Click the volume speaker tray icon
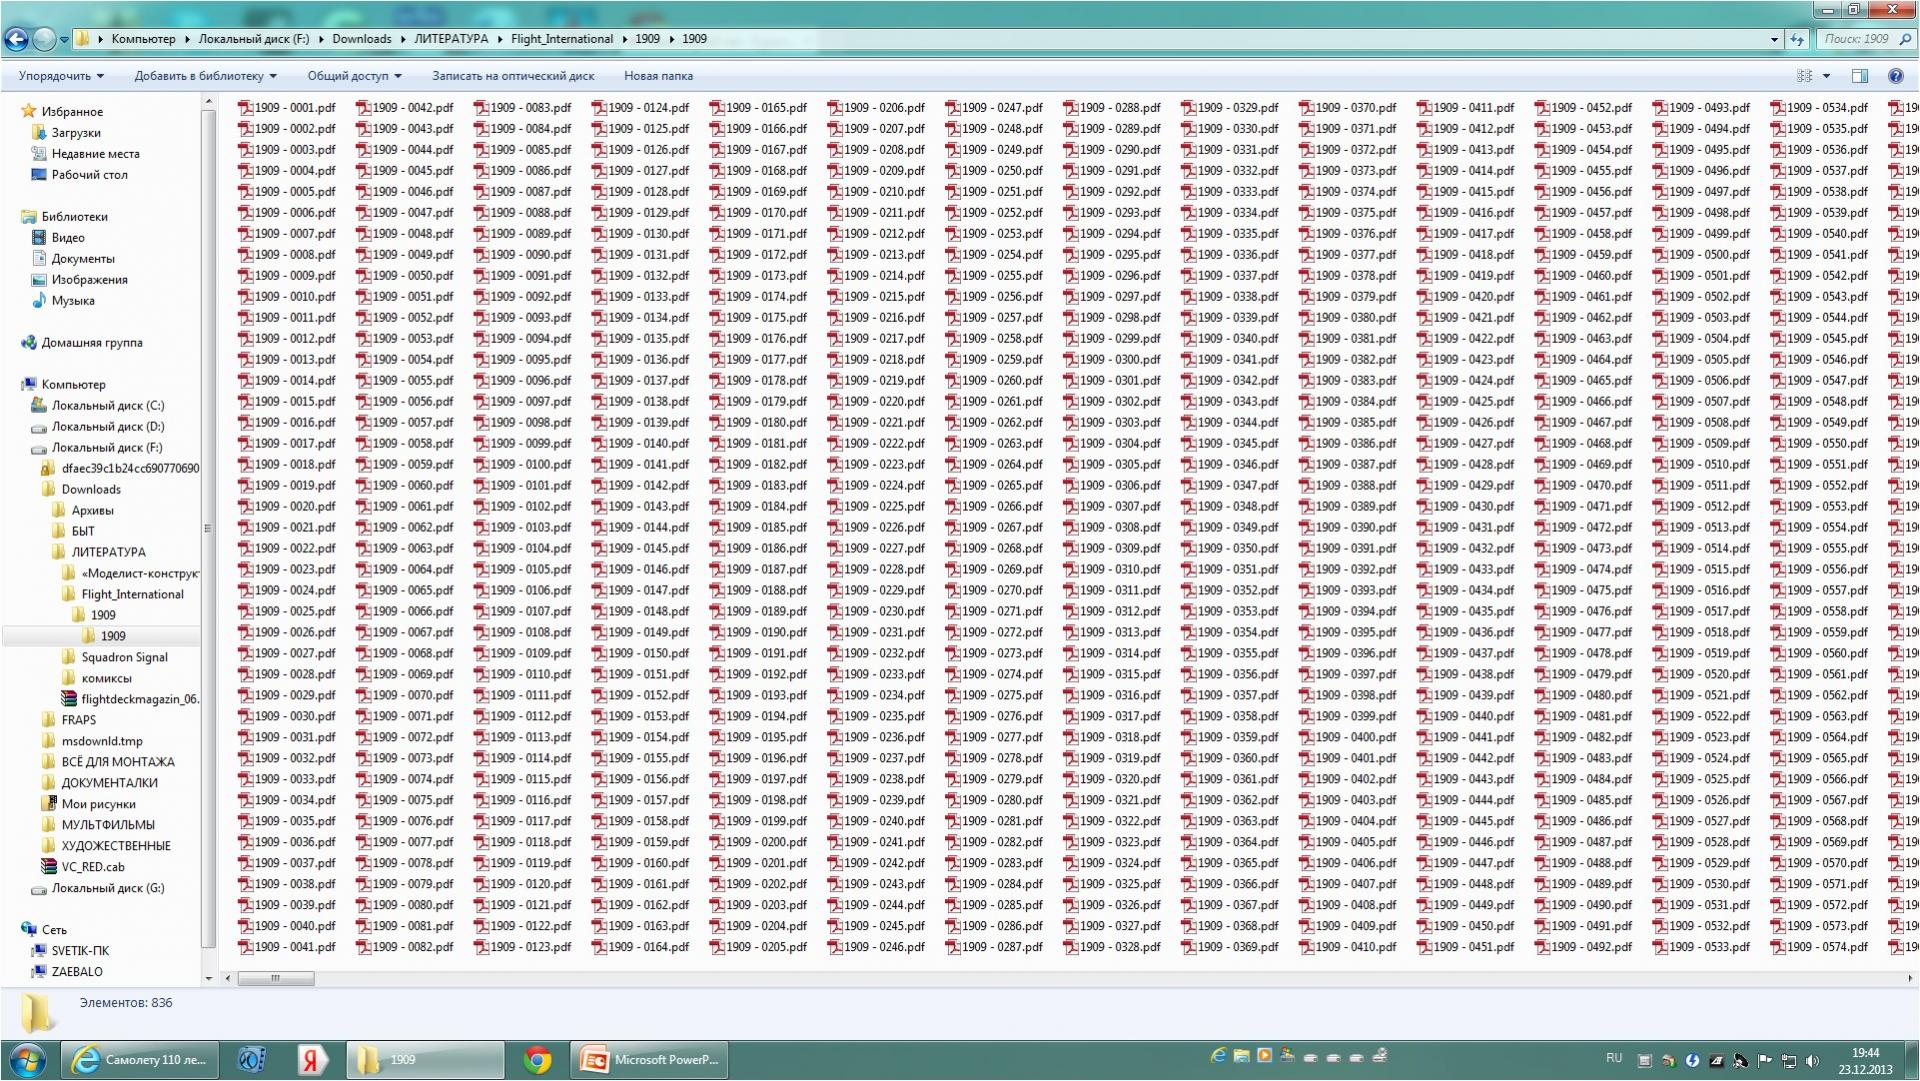Viewport: 1920px width, 1081px height. tap(1812, 1061)
